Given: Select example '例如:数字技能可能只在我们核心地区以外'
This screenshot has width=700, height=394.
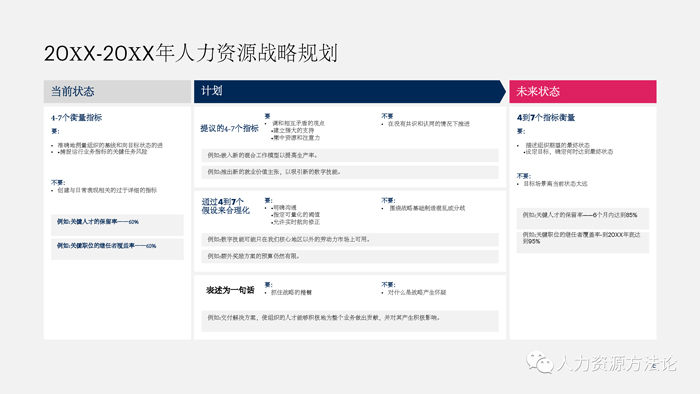Looking at the screenshot, I should pyautogui.click(x=350, y=240).
